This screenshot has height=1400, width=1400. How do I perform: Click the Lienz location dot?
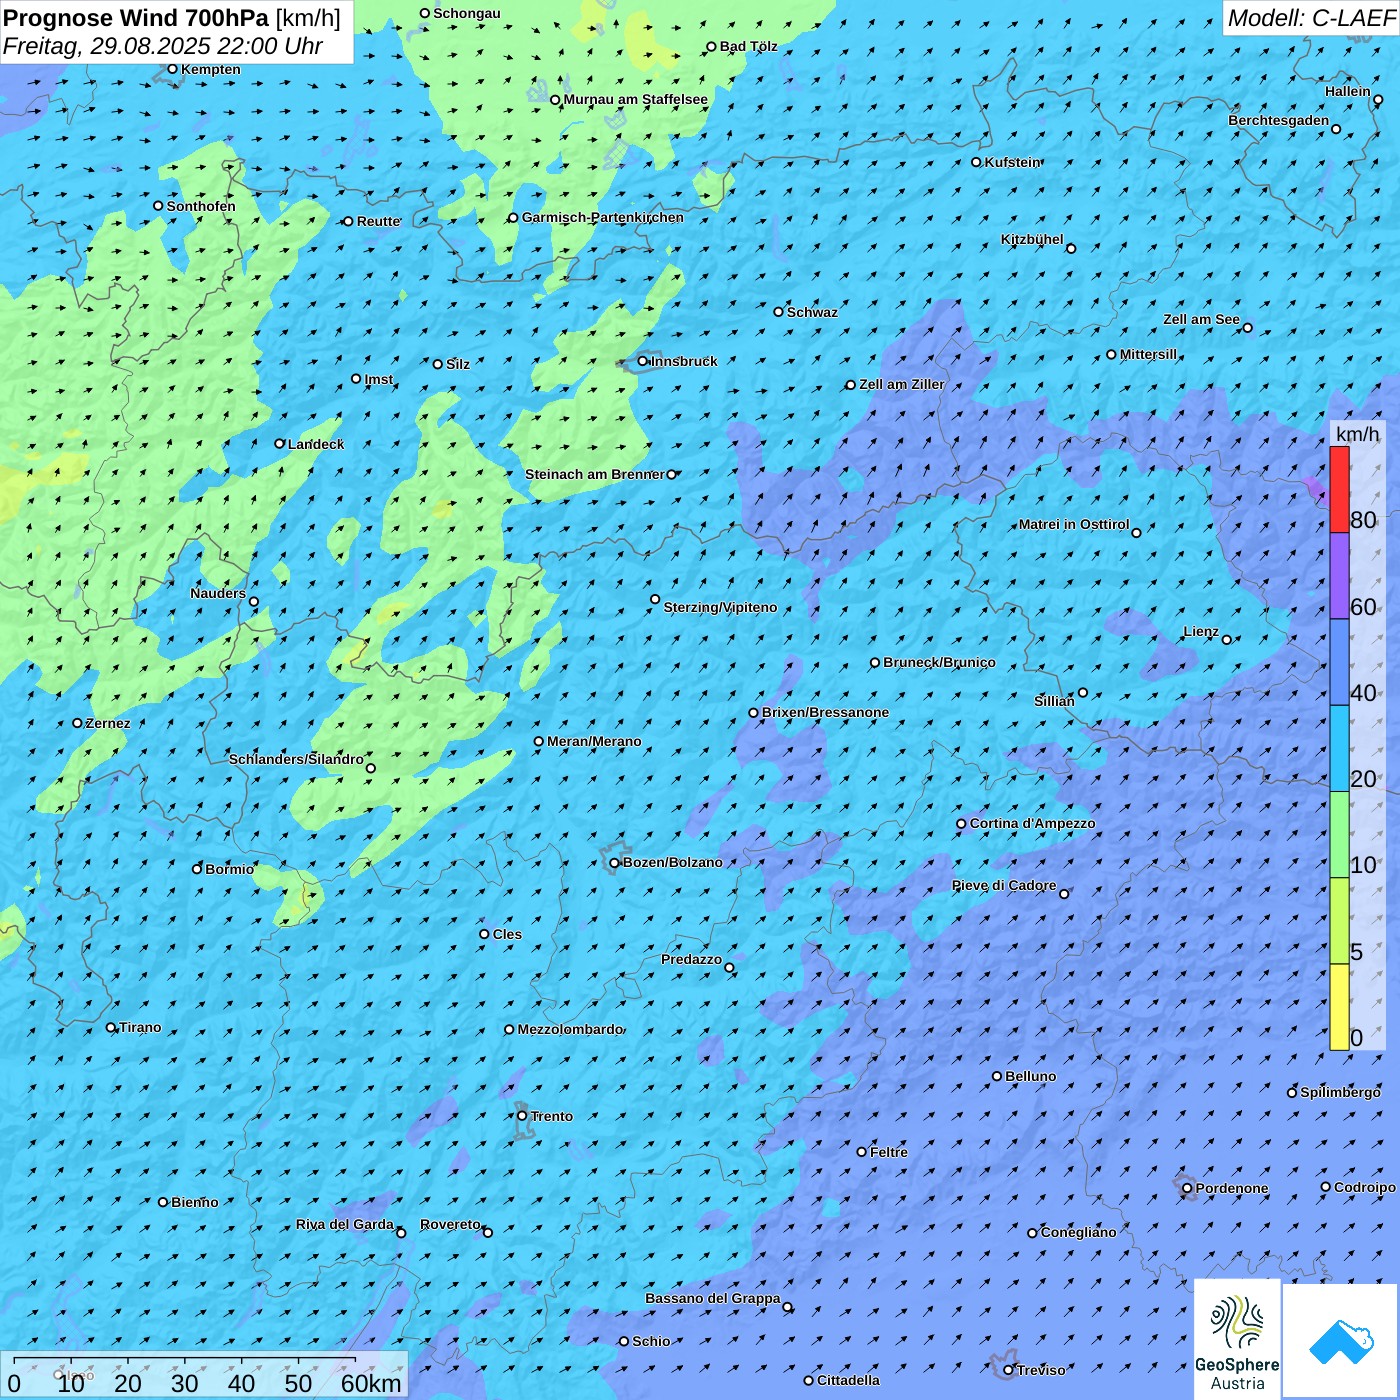(1227, 640)
